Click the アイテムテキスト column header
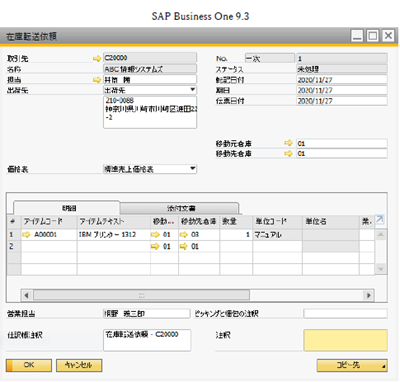Viewport: 400px width, 382px height. (114, 221)
